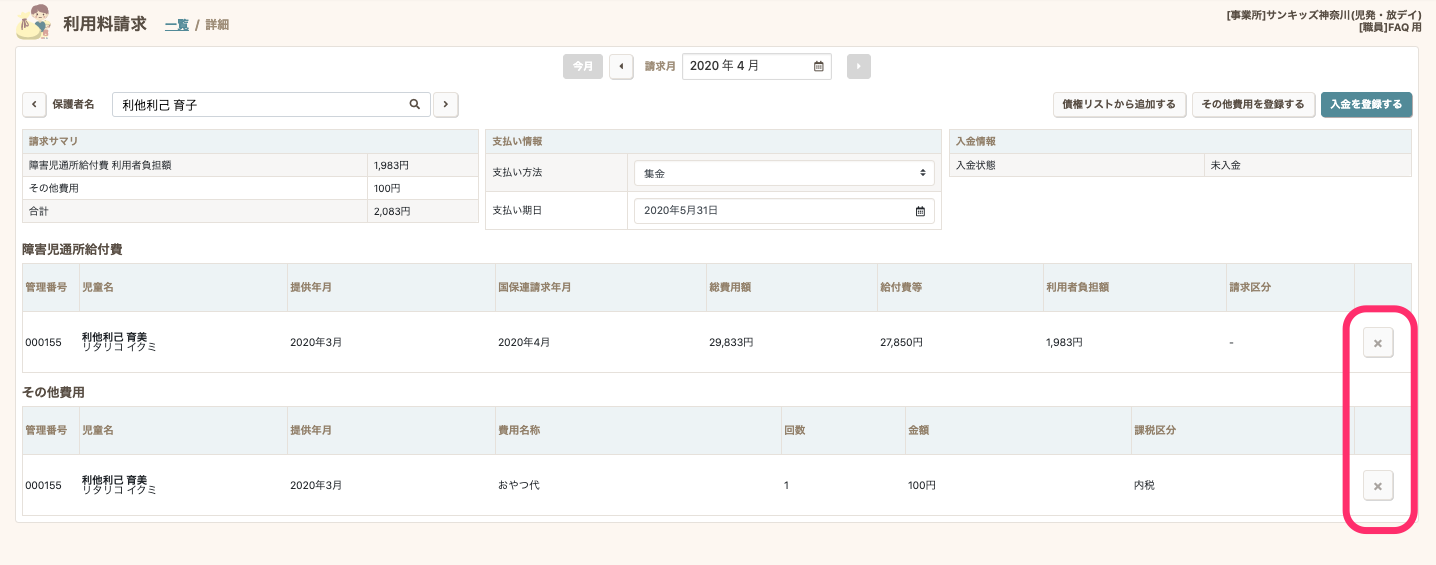1436x565 pixels.
Task: Remove the おやつ代 row with × button
Action: pos(1377,486)
